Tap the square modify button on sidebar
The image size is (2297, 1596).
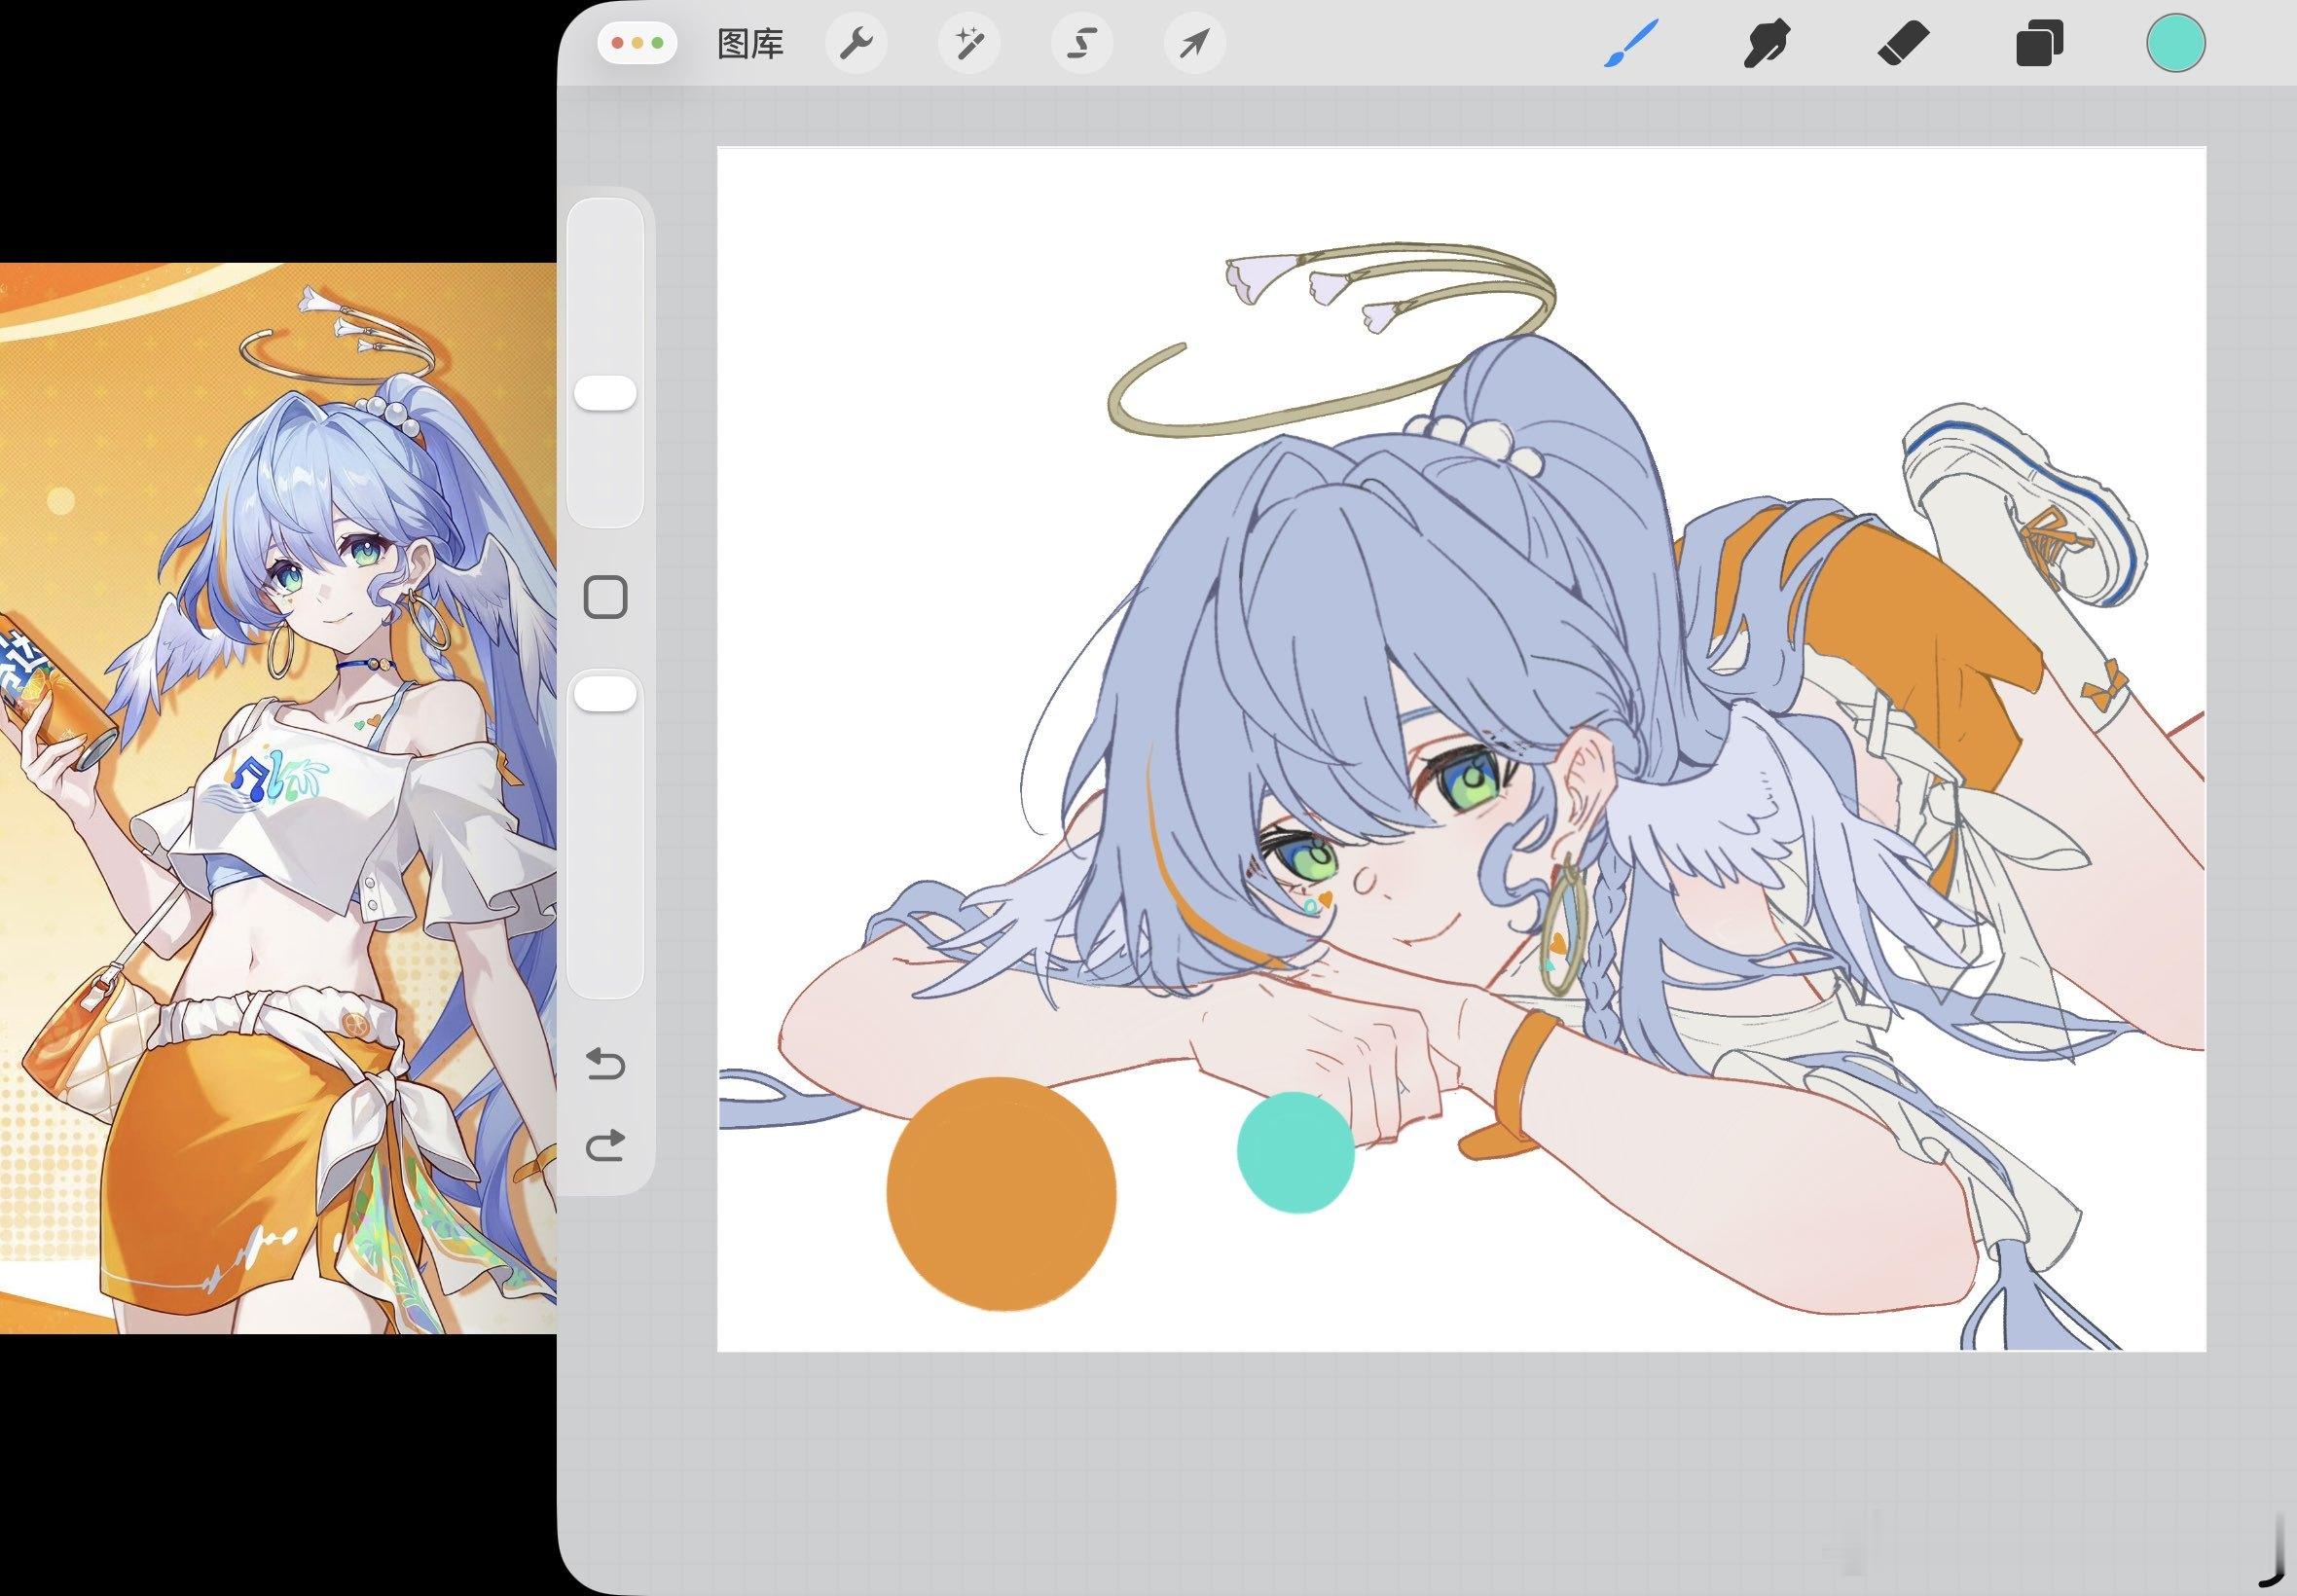[605, 597]
